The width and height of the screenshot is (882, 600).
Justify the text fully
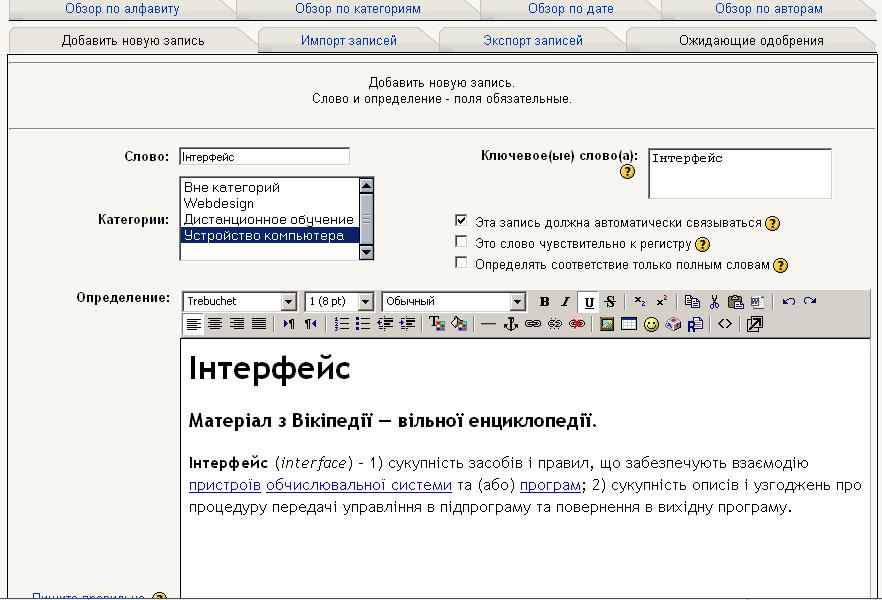pos(259,324)
